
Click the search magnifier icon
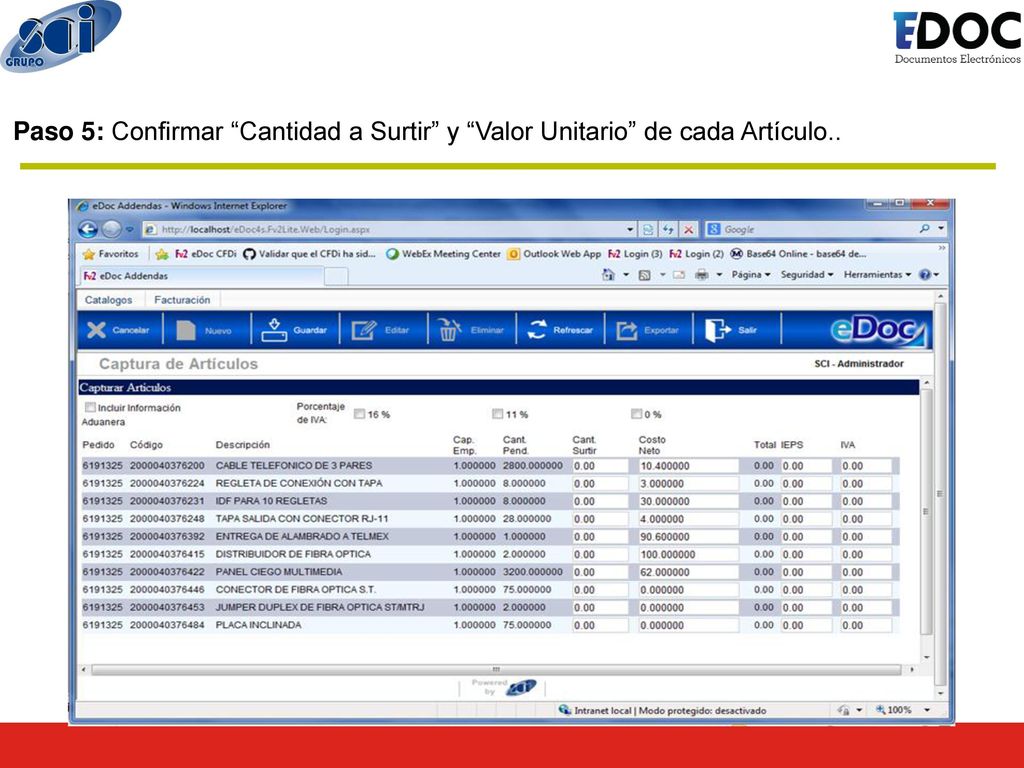pos(924,229)
